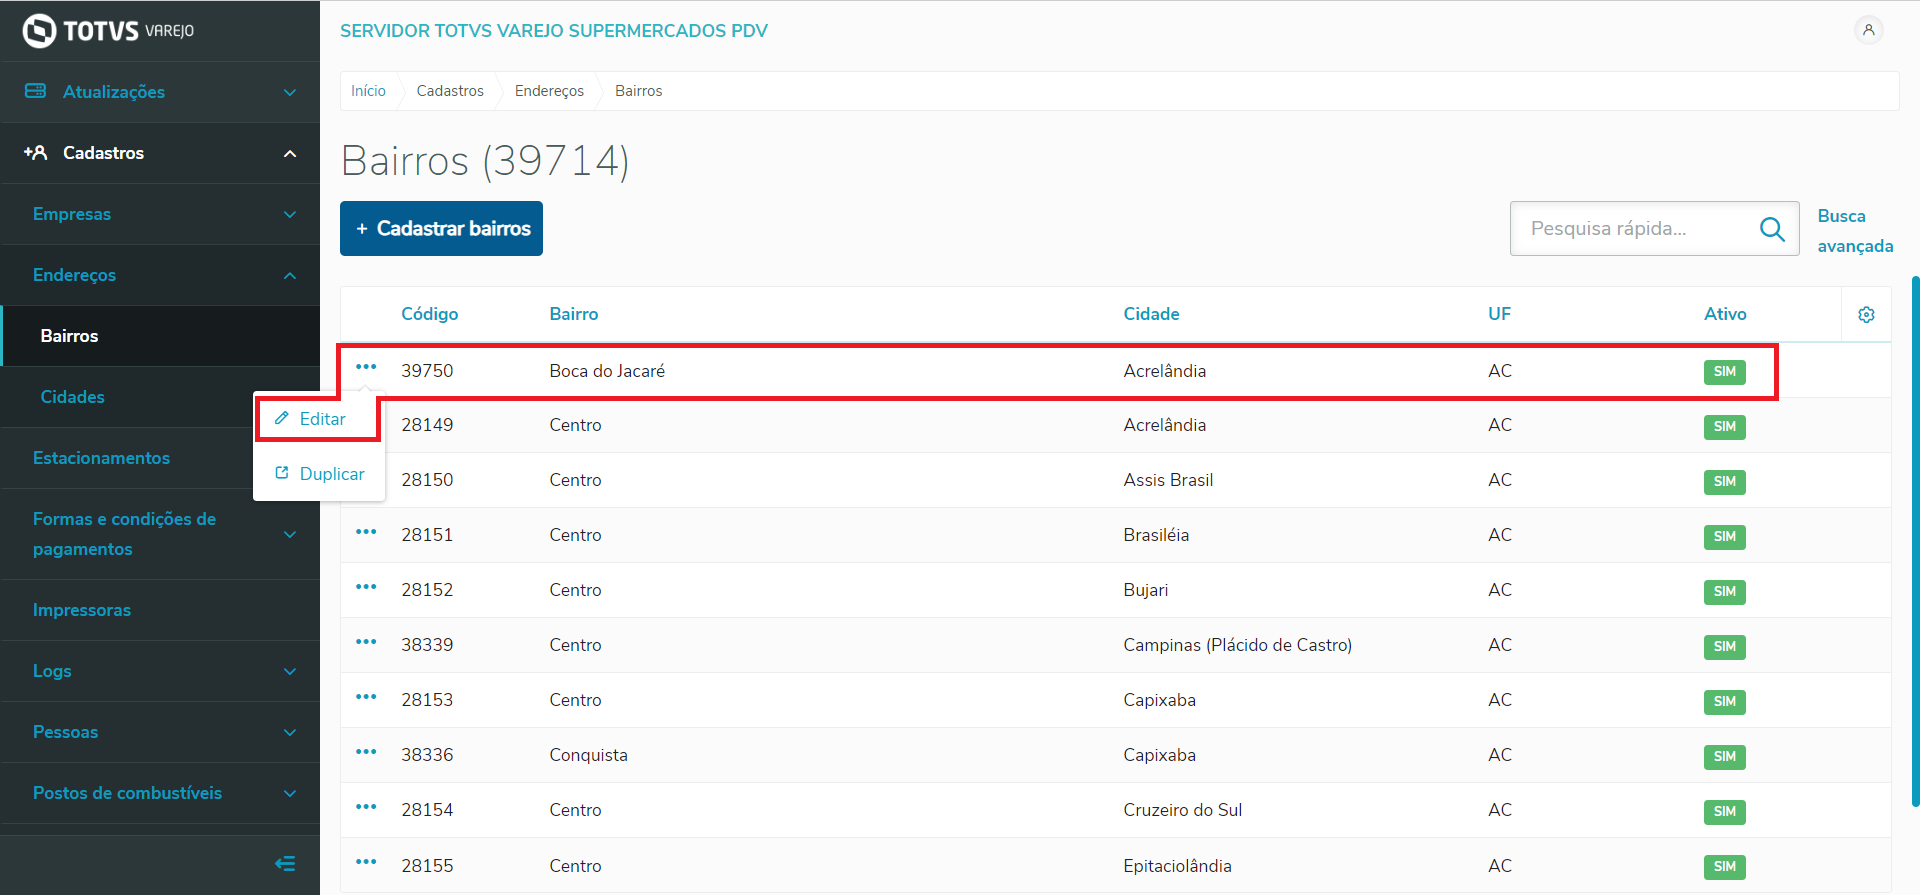Viewport: 1920px width, 895px height.
Task: Click the Pesquisa rápida search field
Action: point(1638,229)
